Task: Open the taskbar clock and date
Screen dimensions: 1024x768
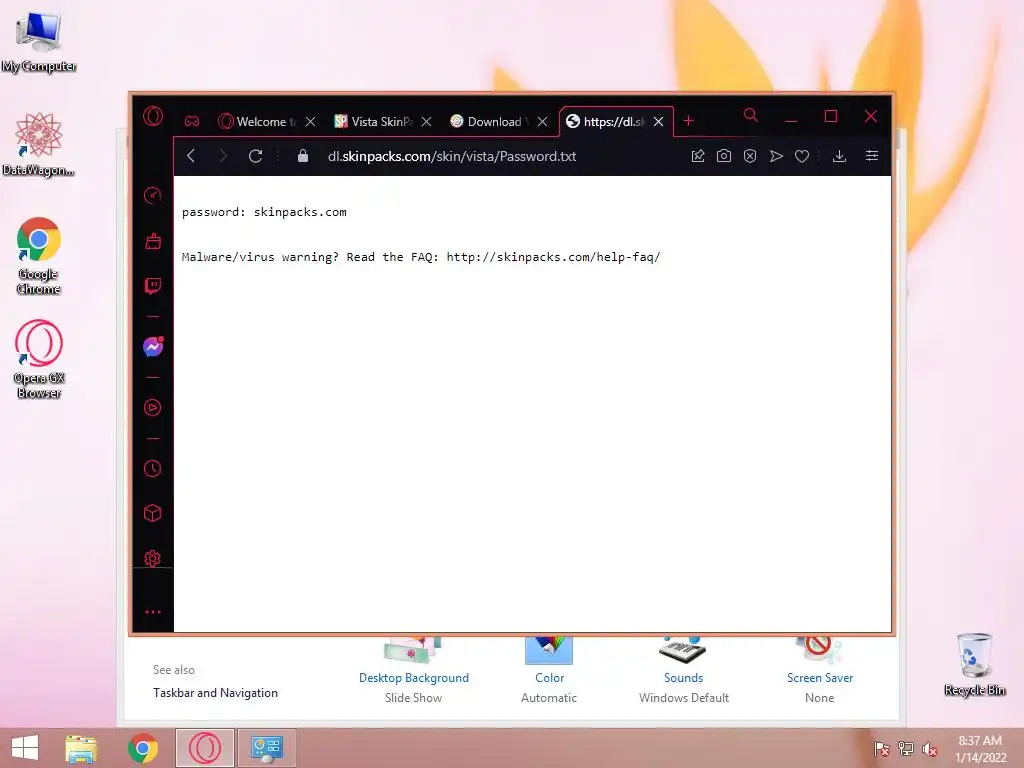Action: click(x=980, y=749)
